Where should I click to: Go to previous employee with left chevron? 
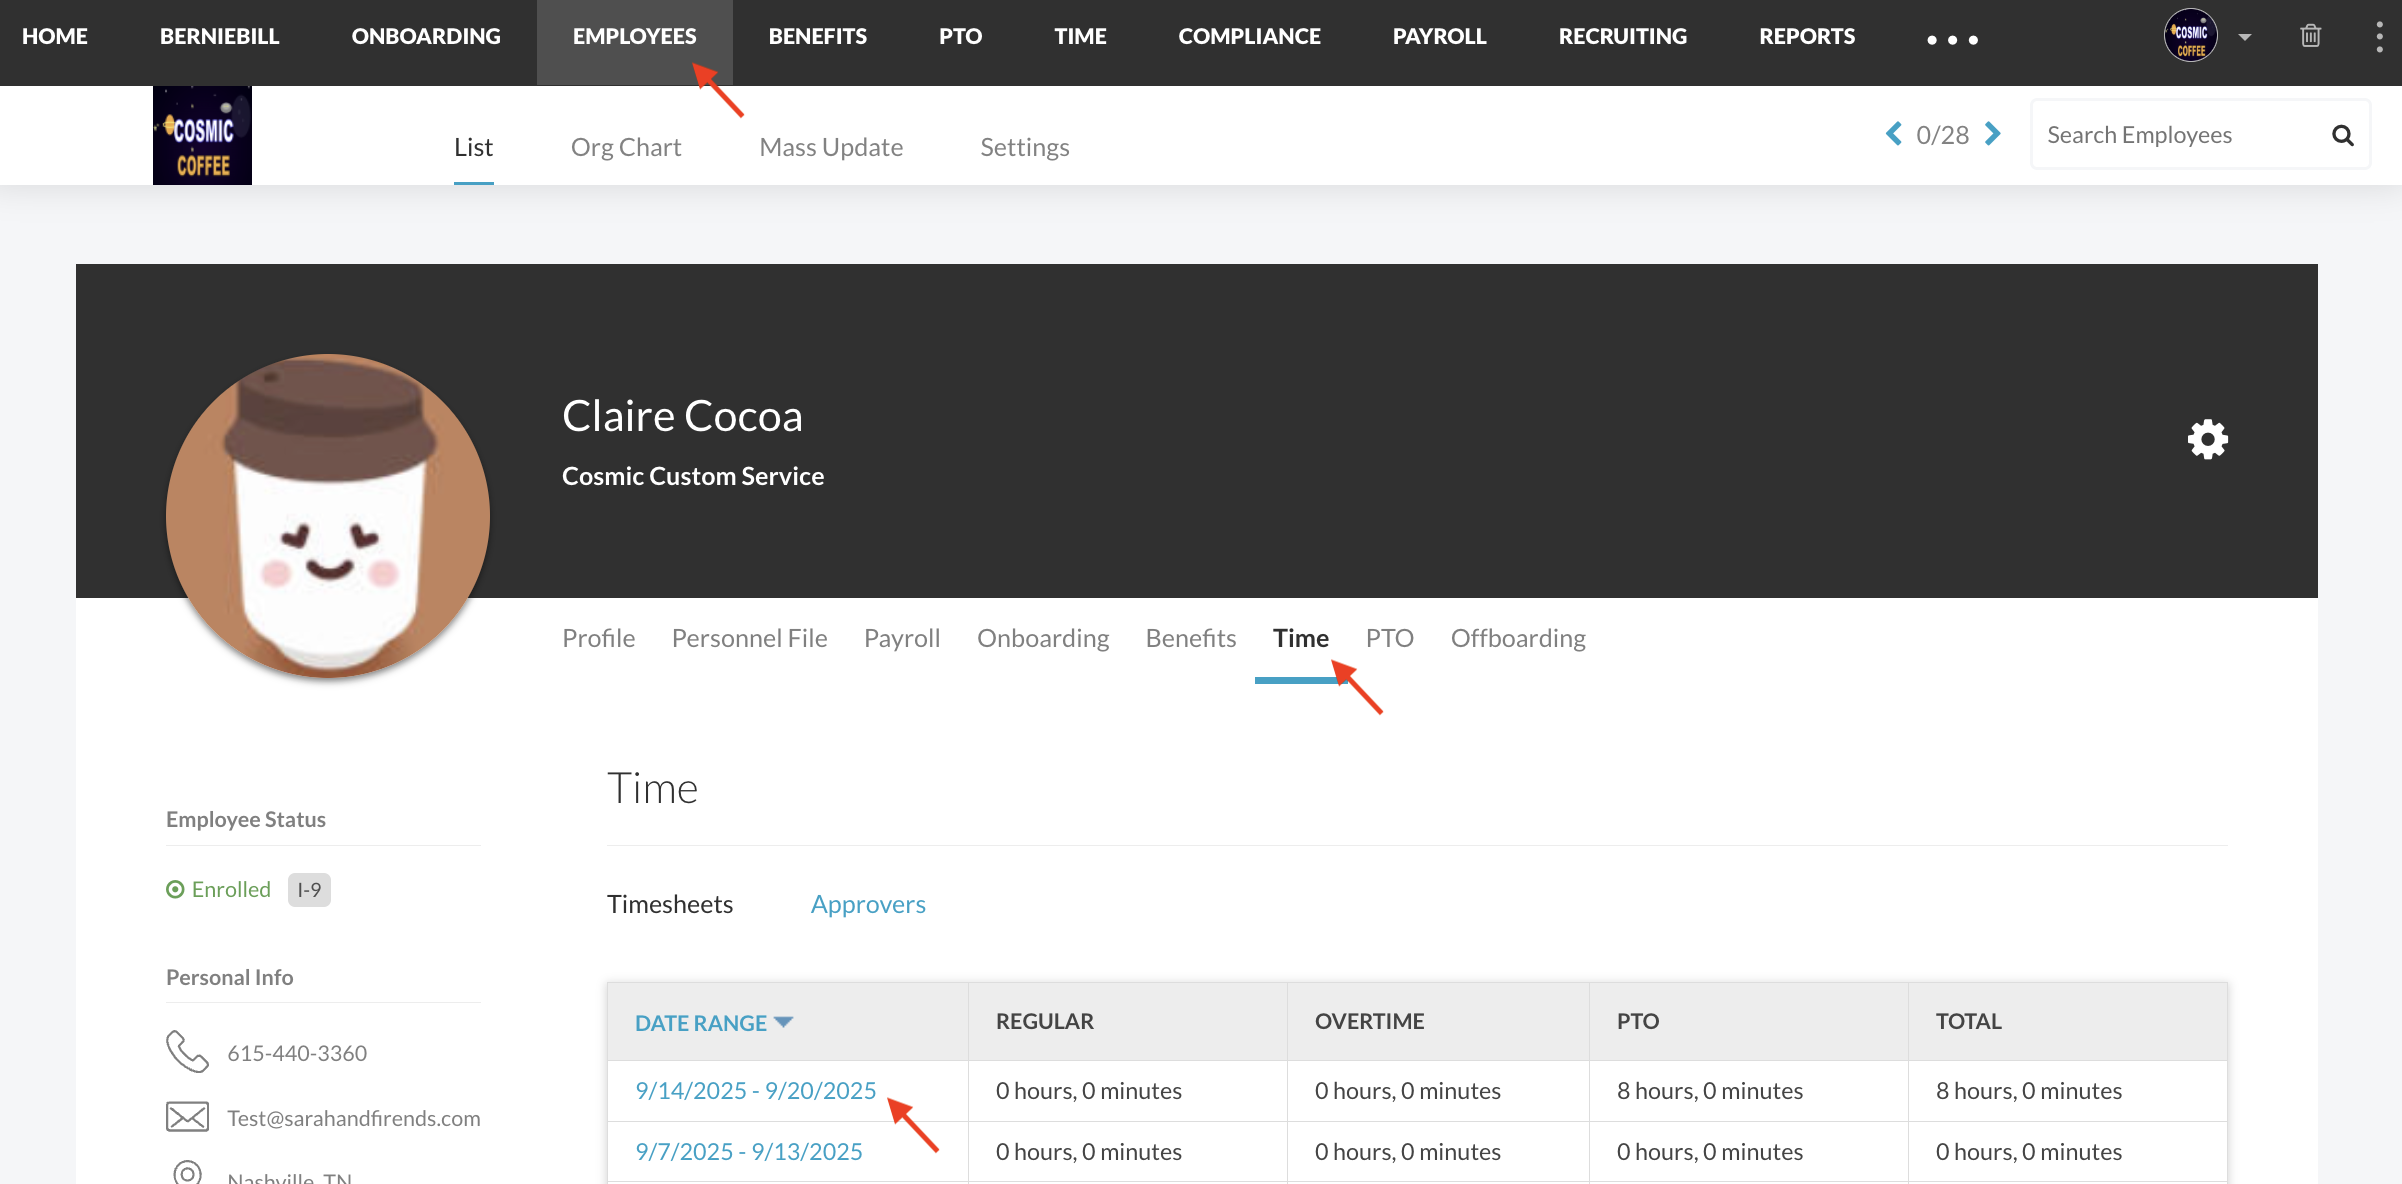click(1894, 134)
